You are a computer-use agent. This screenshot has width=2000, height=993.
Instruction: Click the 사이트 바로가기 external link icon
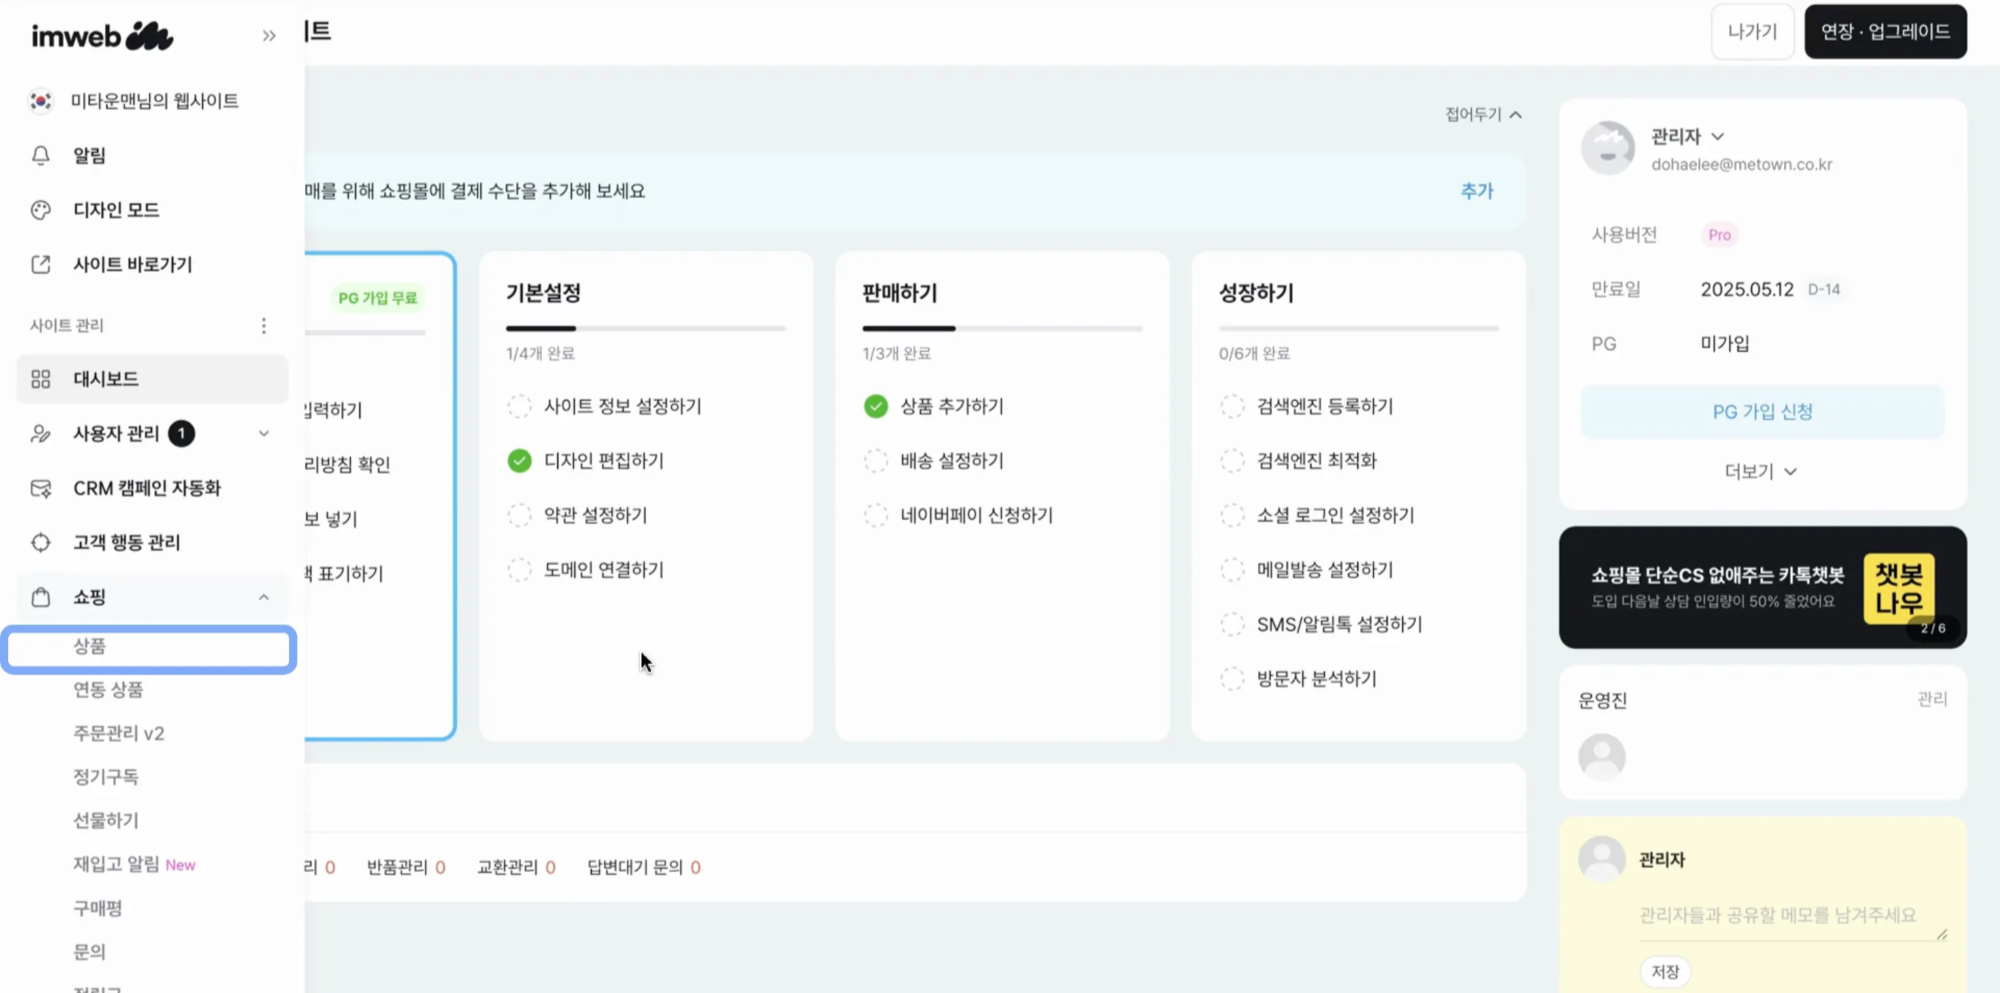(x=40, y=264)
